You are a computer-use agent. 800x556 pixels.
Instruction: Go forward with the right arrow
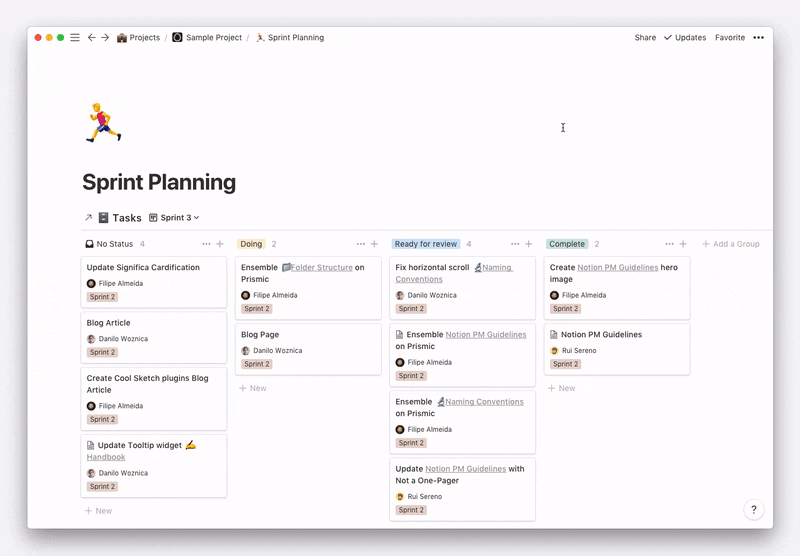pyautogui.click(x=105, y=37)
